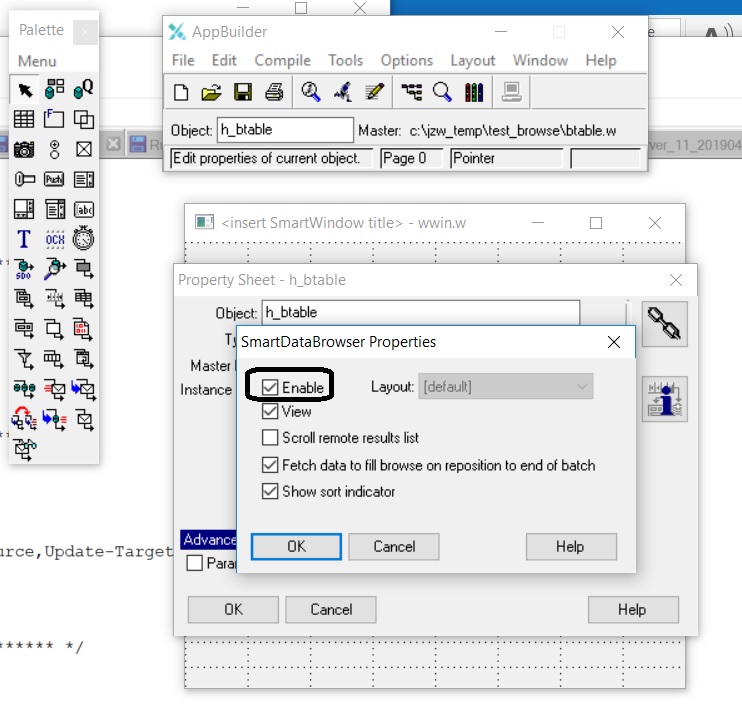
Task: Open the Window menu
Action: [x=540, y=61]
